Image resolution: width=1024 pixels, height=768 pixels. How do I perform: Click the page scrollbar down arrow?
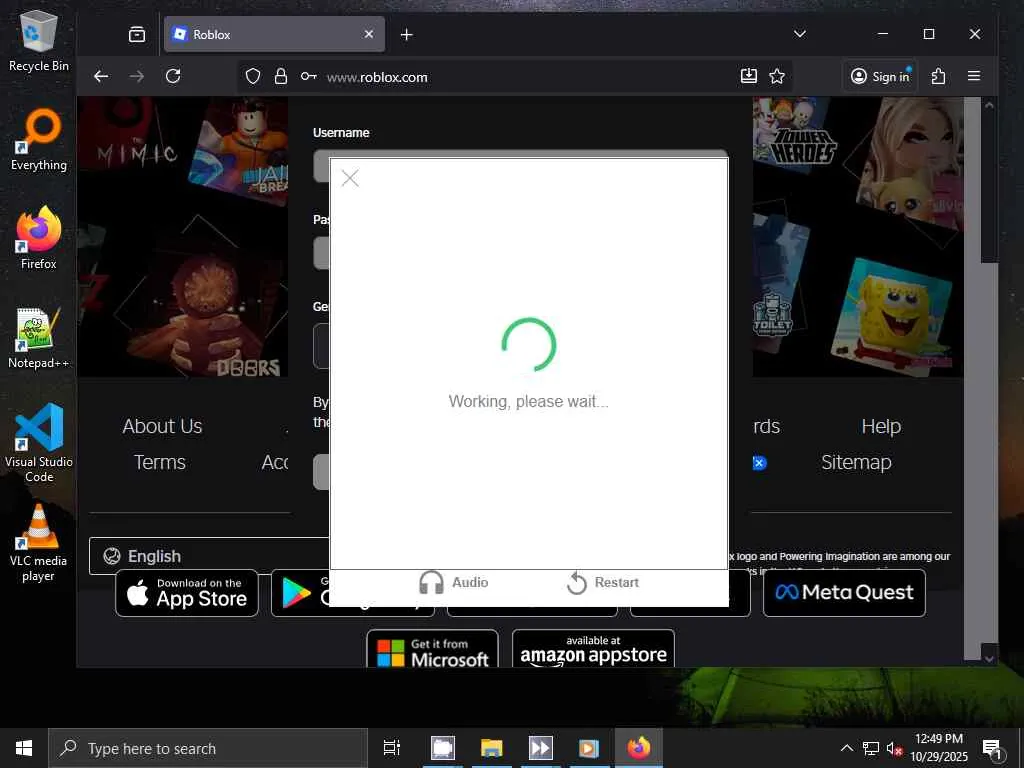[989, 659]
